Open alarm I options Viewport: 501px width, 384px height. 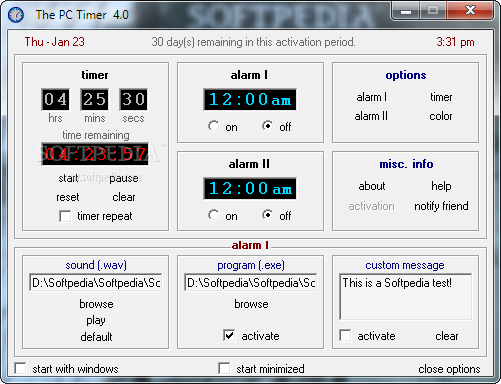click(x=372, y=97)
